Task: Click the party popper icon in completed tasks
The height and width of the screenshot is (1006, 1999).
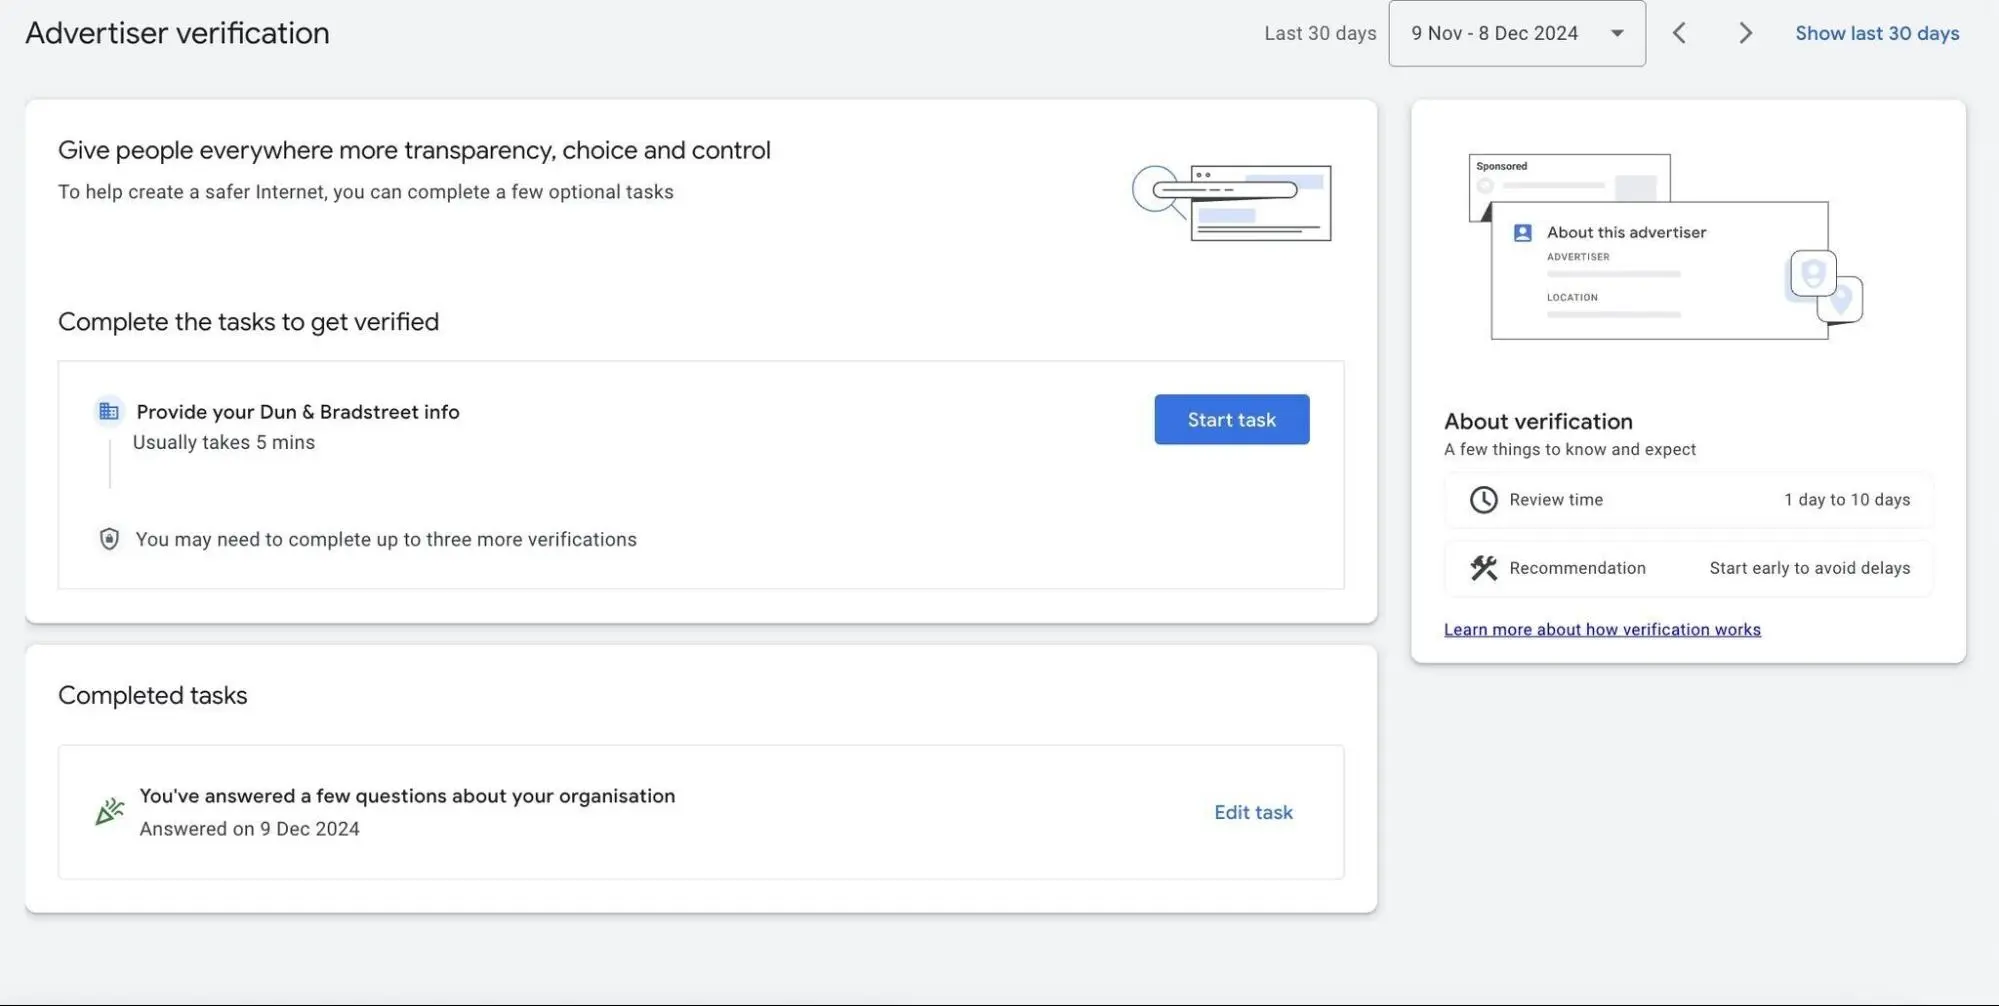Action: [109, 811]
